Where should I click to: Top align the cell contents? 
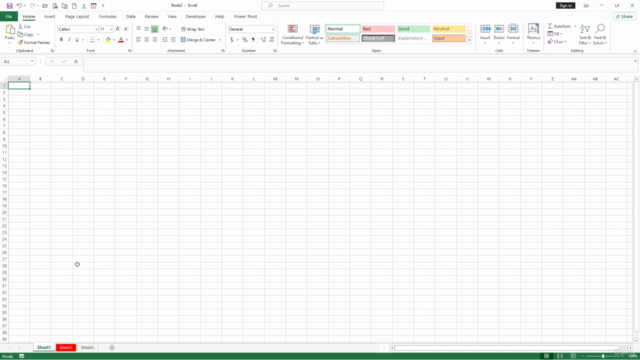139,29
